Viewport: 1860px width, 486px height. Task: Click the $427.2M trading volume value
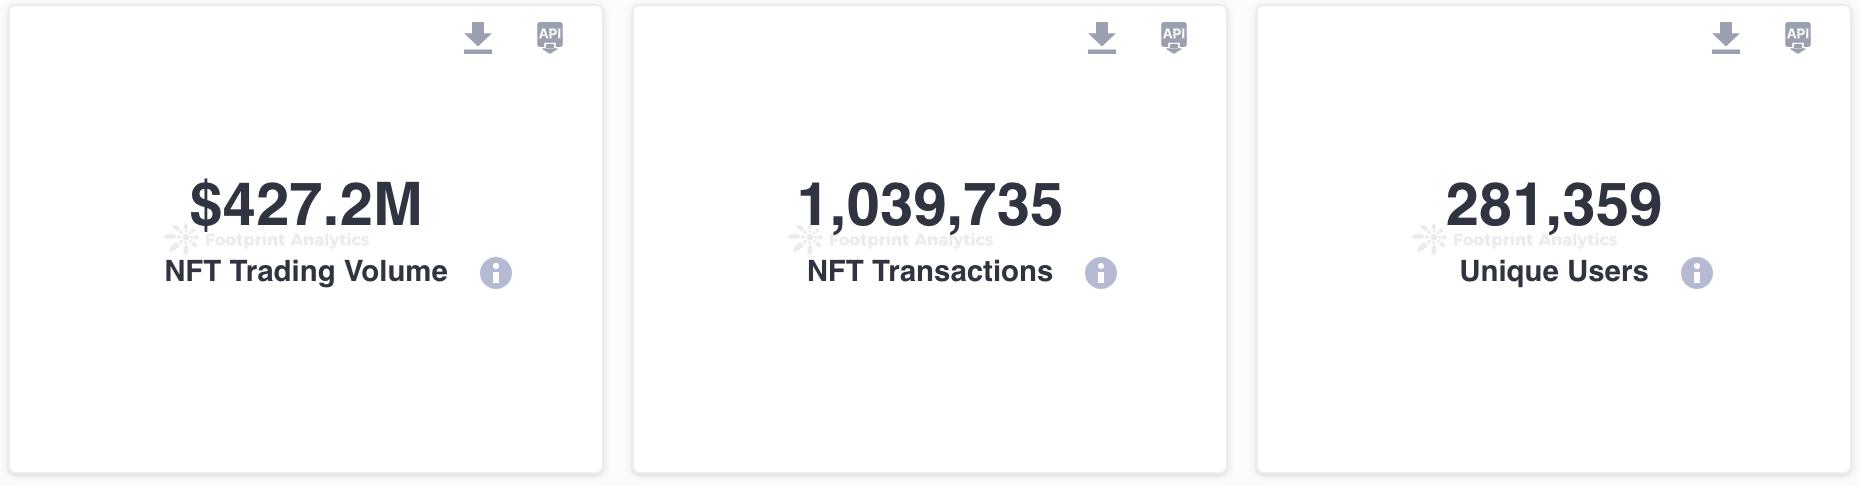click(306, 204)
